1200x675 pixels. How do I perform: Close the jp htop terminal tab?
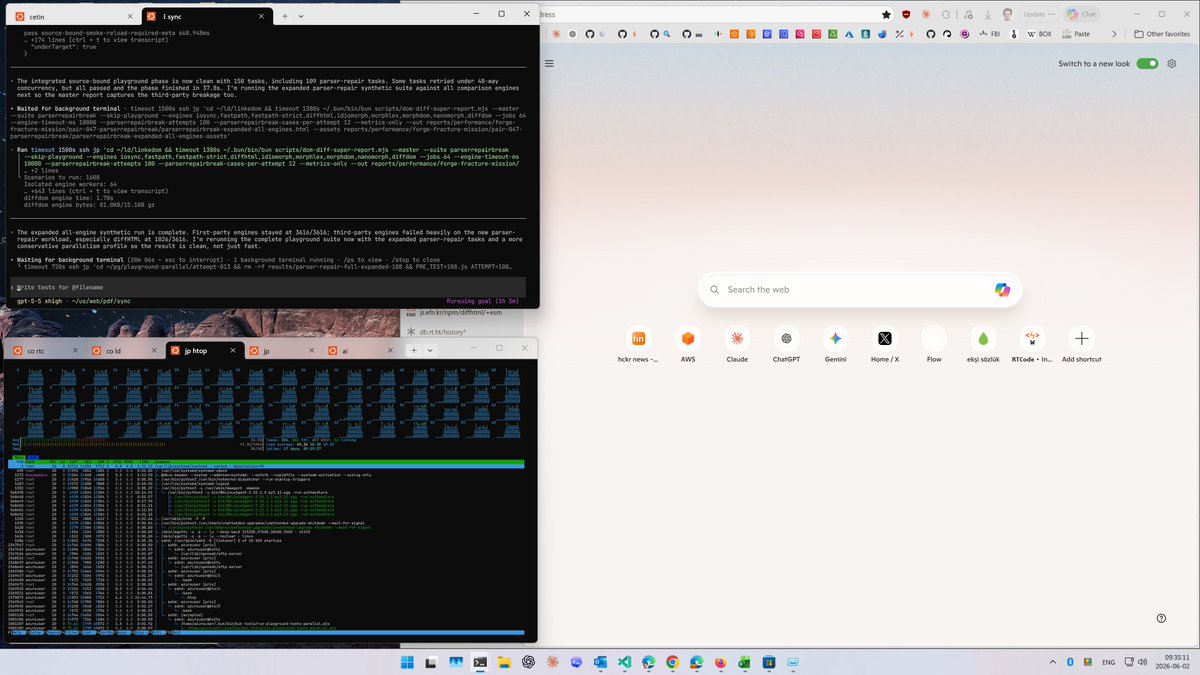233,351
